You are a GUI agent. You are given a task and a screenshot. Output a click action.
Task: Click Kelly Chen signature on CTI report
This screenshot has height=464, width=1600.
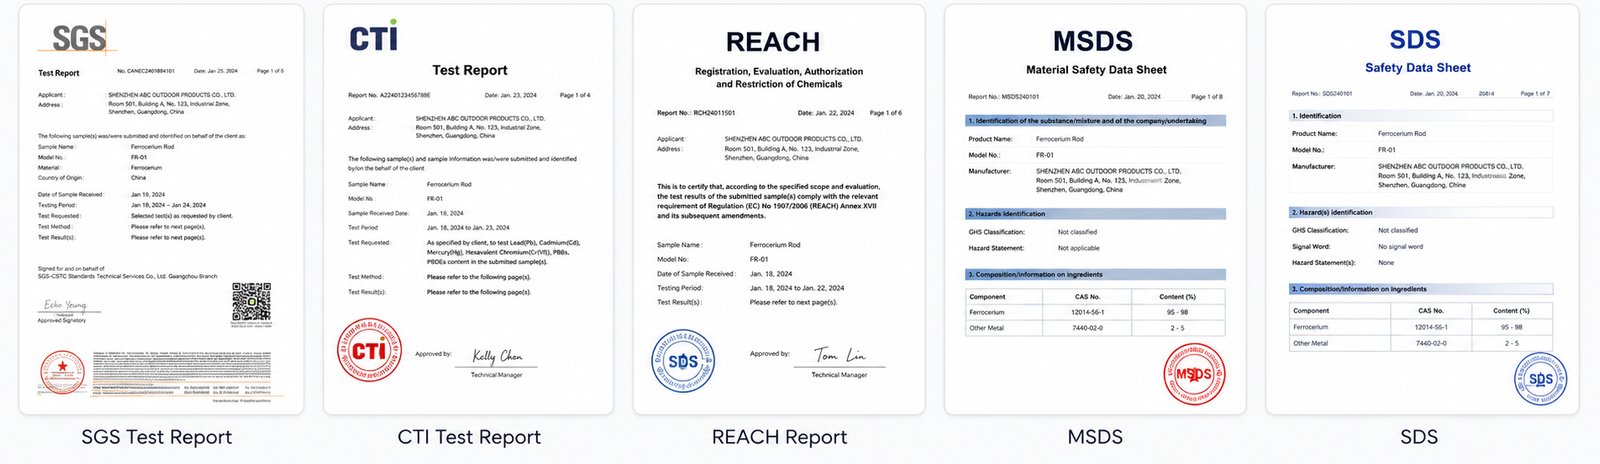pos(497,356)
